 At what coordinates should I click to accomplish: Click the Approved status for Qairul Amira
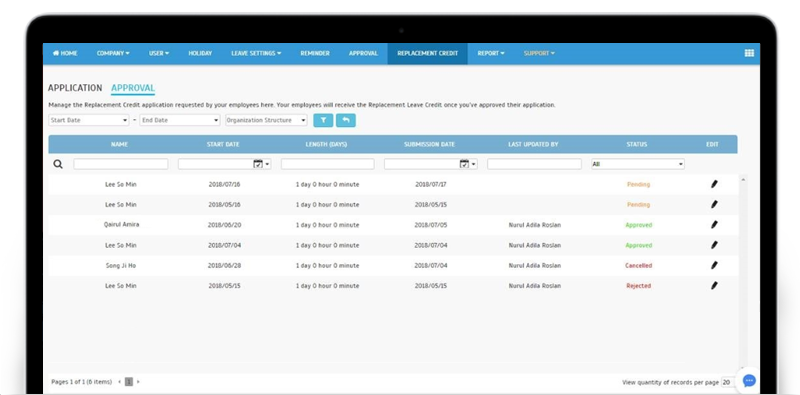[x=639, y=225]
